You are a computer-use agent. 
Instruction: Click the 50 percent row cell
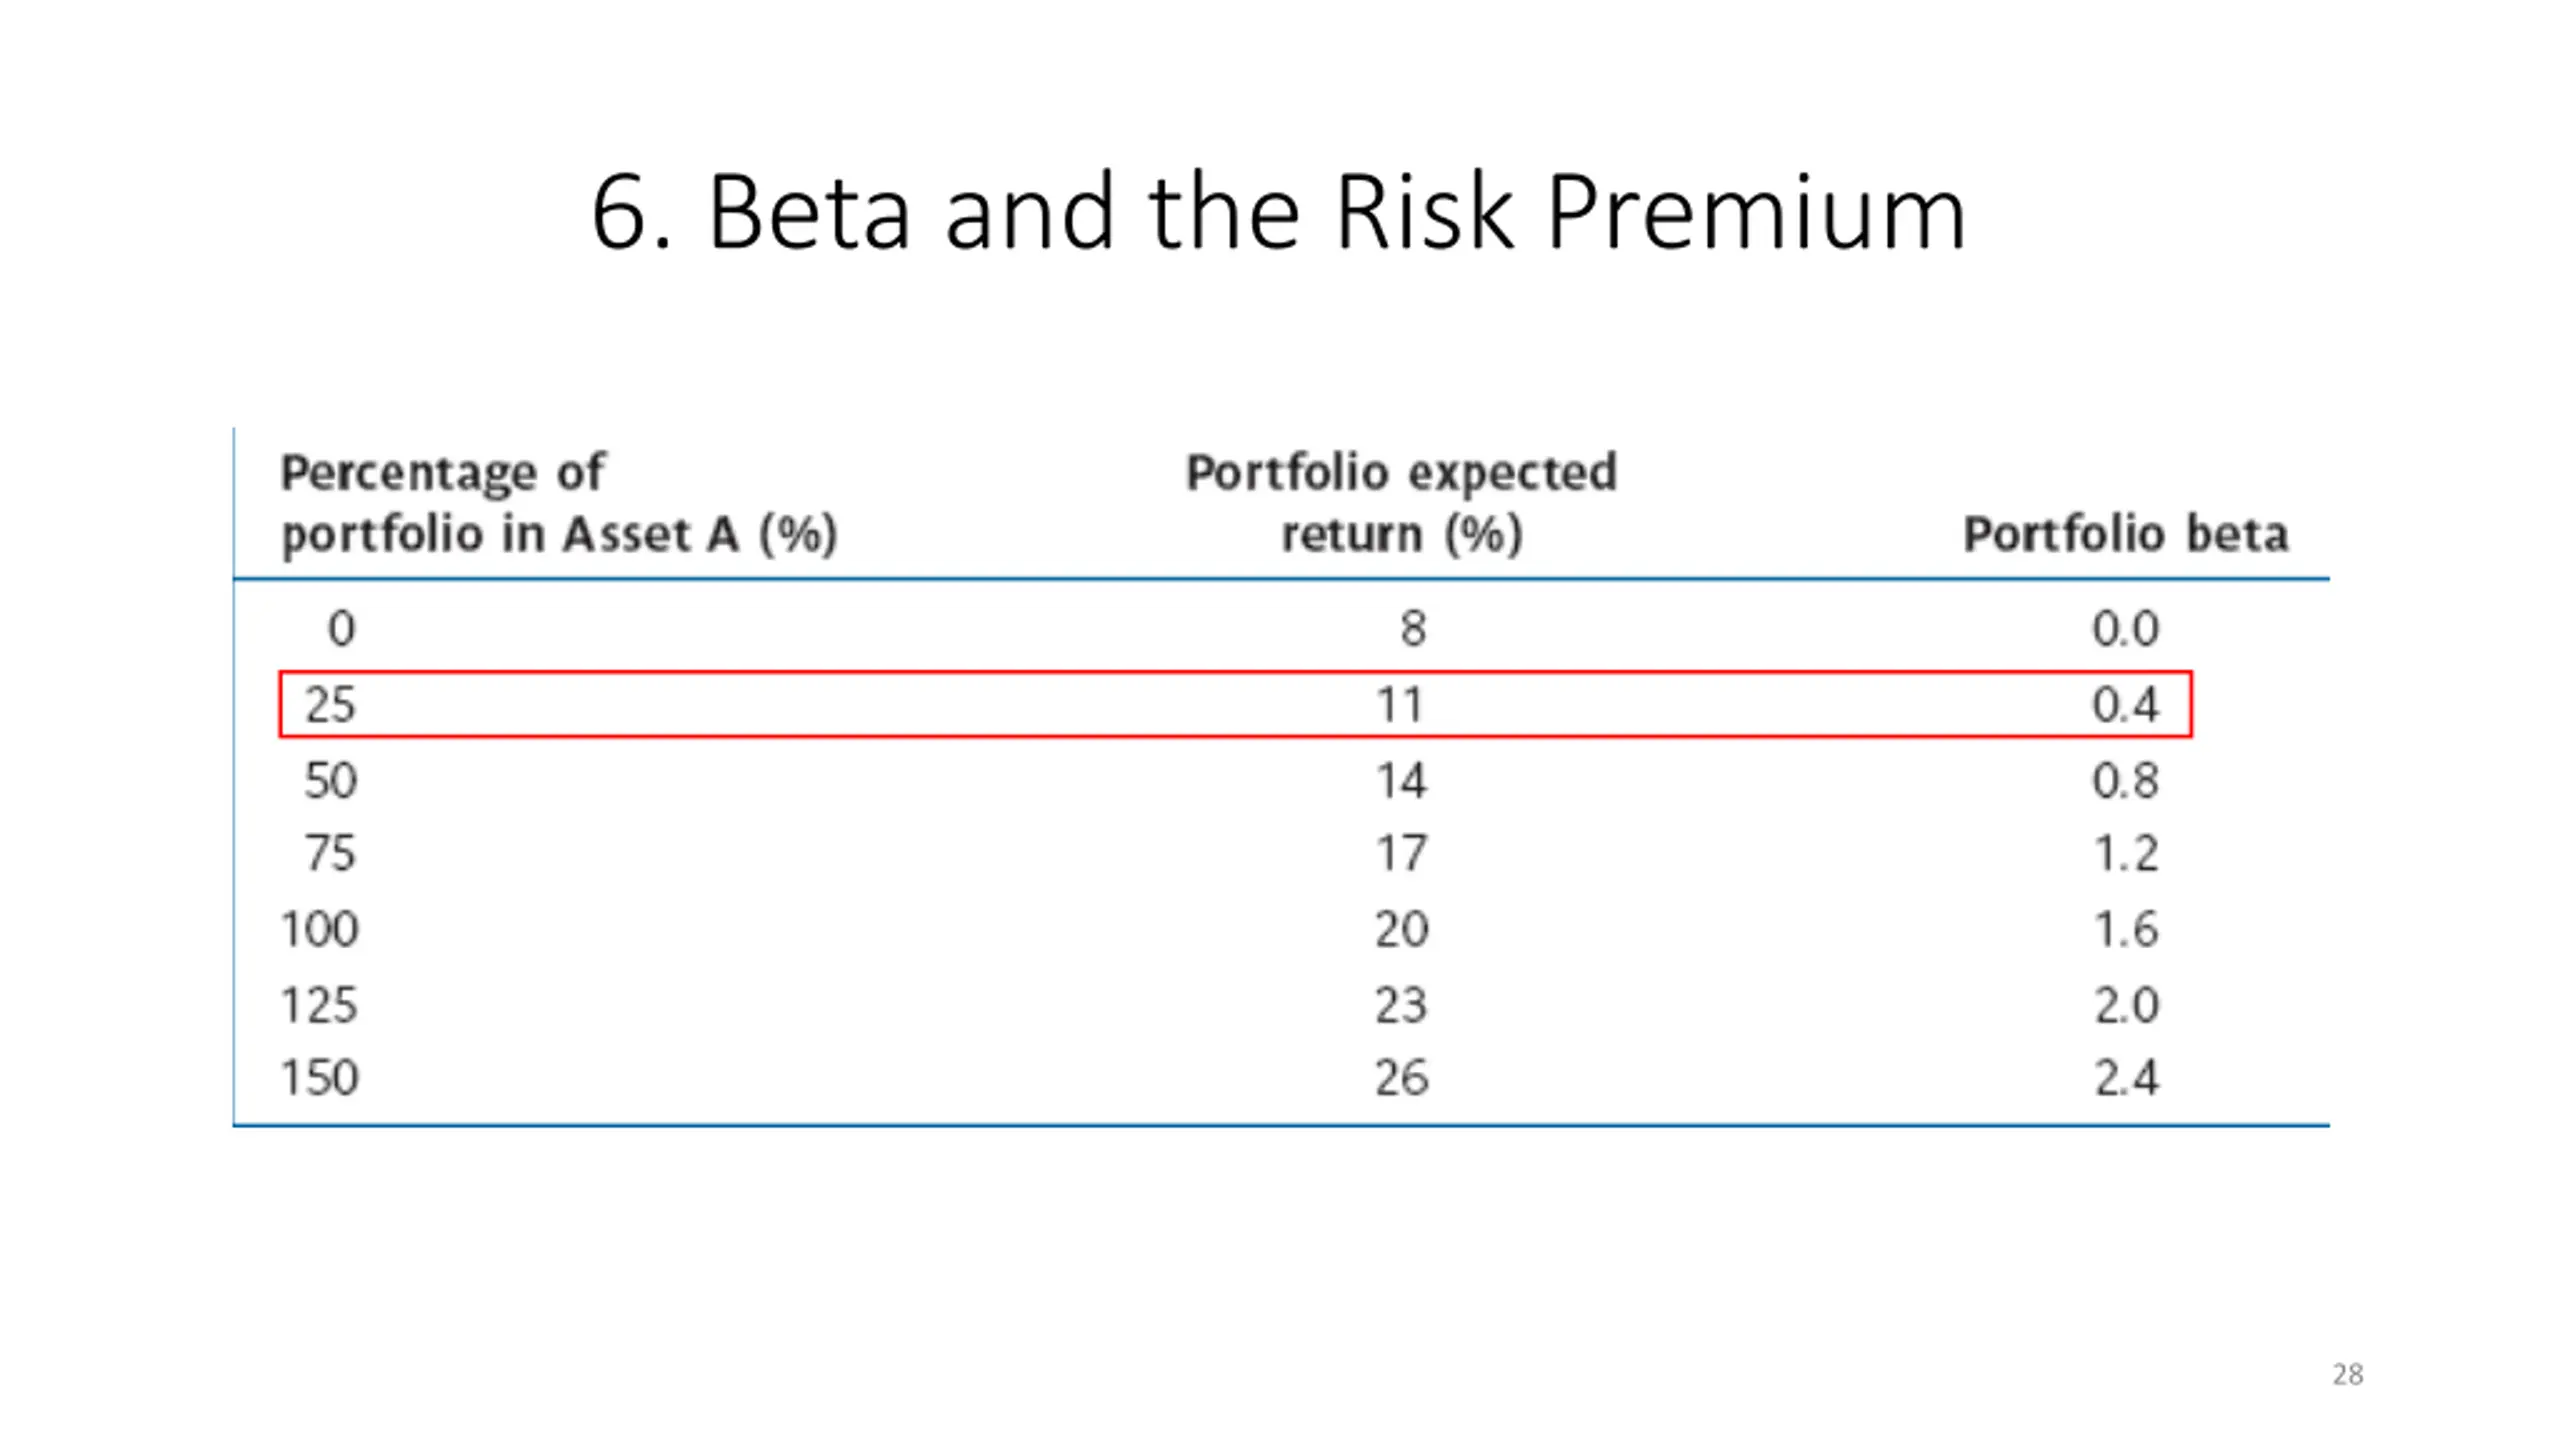[330, 781]
